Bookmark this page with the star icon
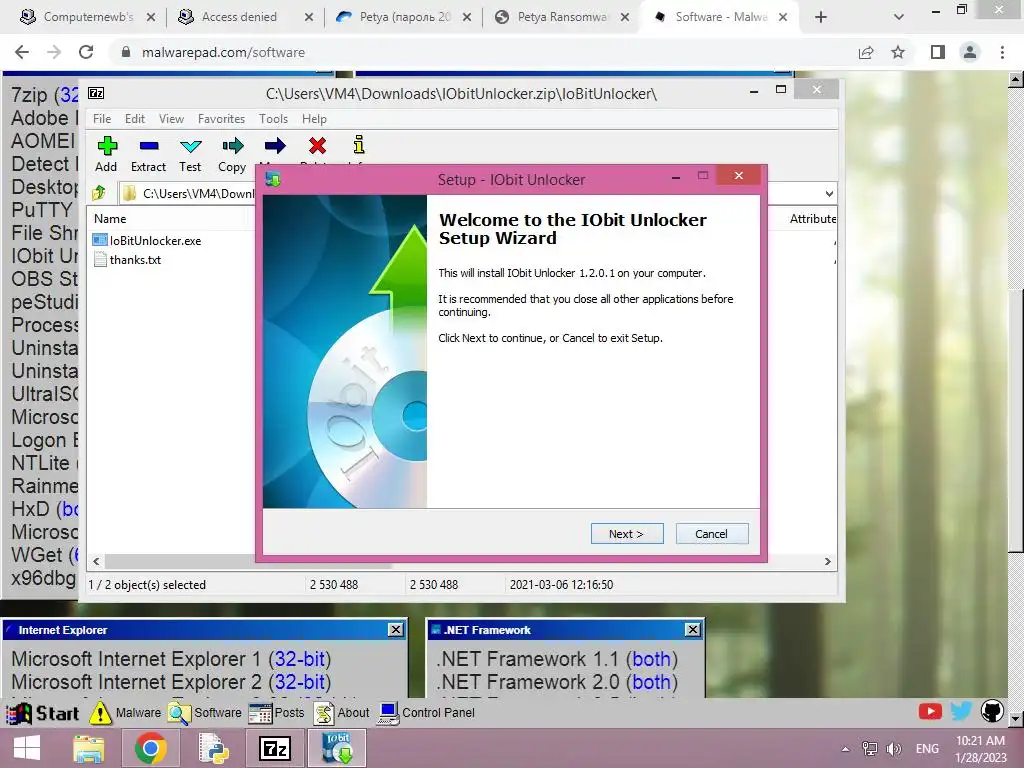This screenshot has width=1024, height=768. pyautogui.click(x=898, y=52)
